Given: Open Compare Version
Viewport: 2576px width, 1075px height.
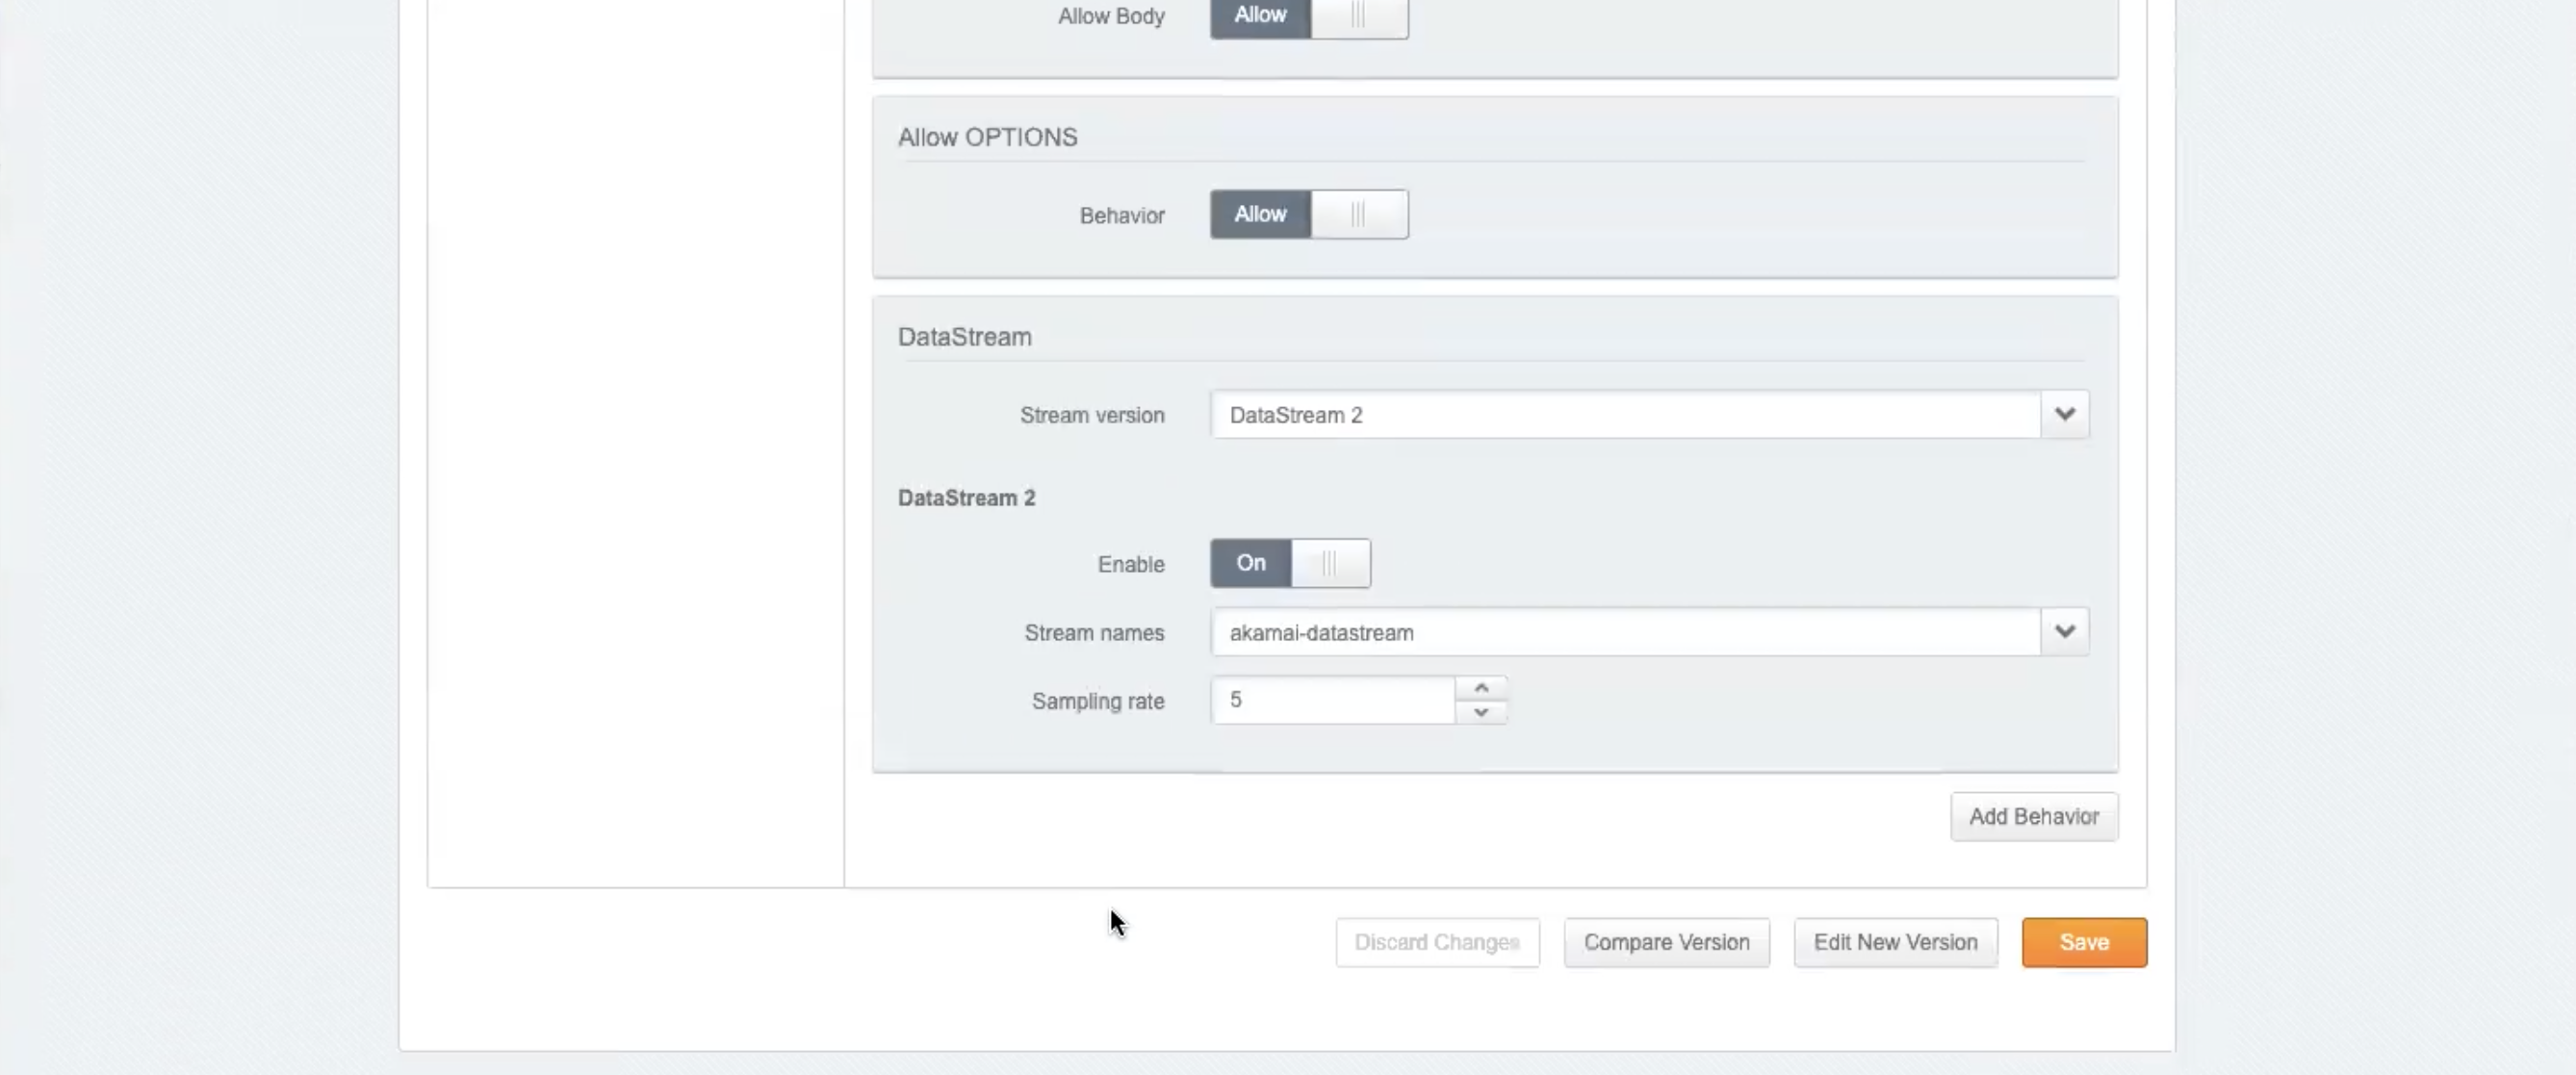Looking at the screenshot, I should (1666, 943).
